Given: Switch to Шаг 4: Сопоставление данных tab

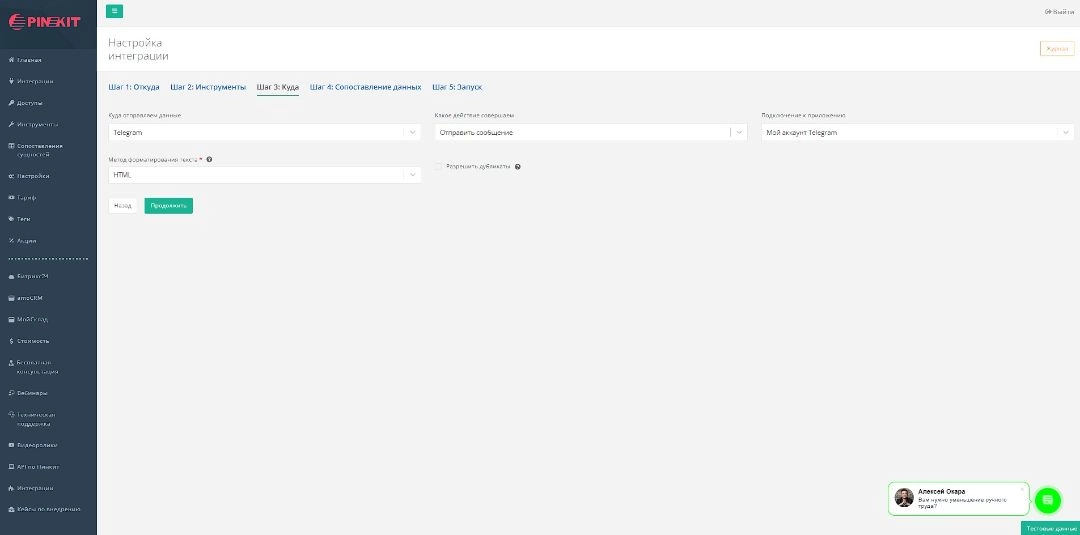Looking at the screenshot, I should (365, 87).
